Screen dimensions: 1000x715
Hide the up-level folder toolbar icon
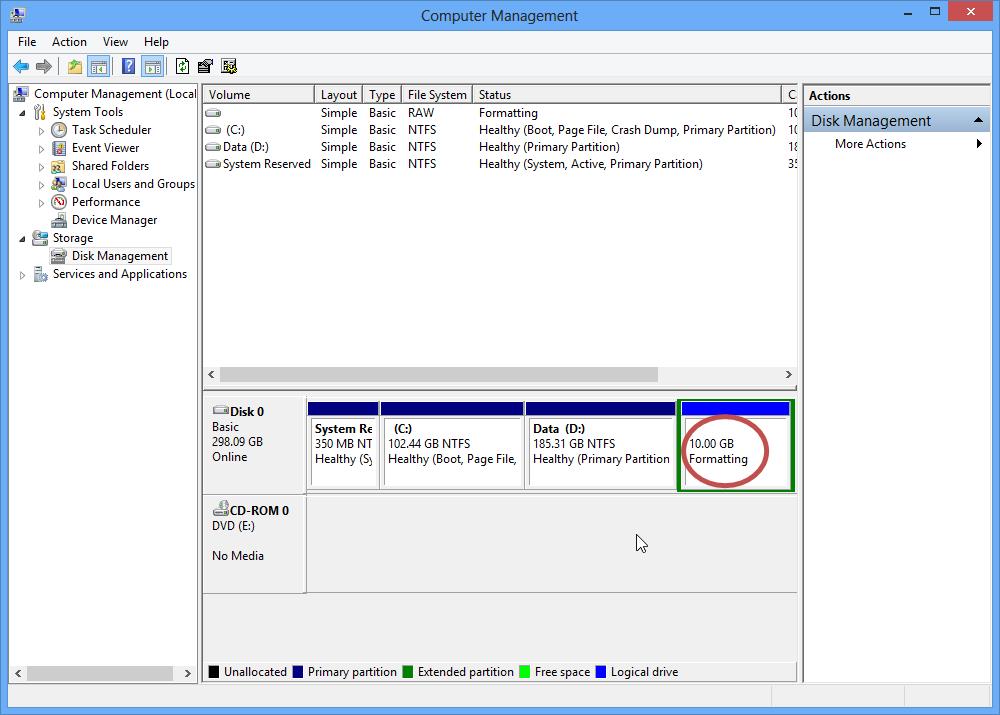click(x=74, y=66)
